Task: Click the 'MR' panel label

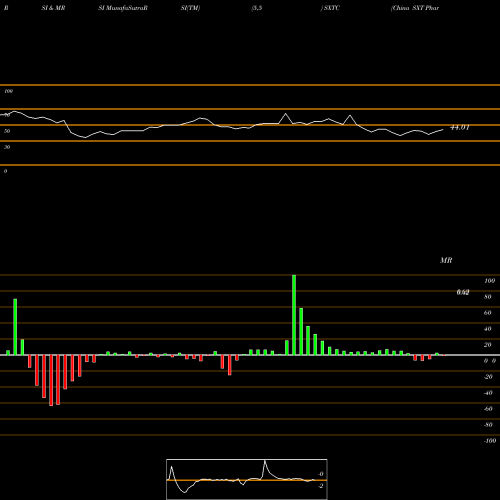Action: (446, 260)
